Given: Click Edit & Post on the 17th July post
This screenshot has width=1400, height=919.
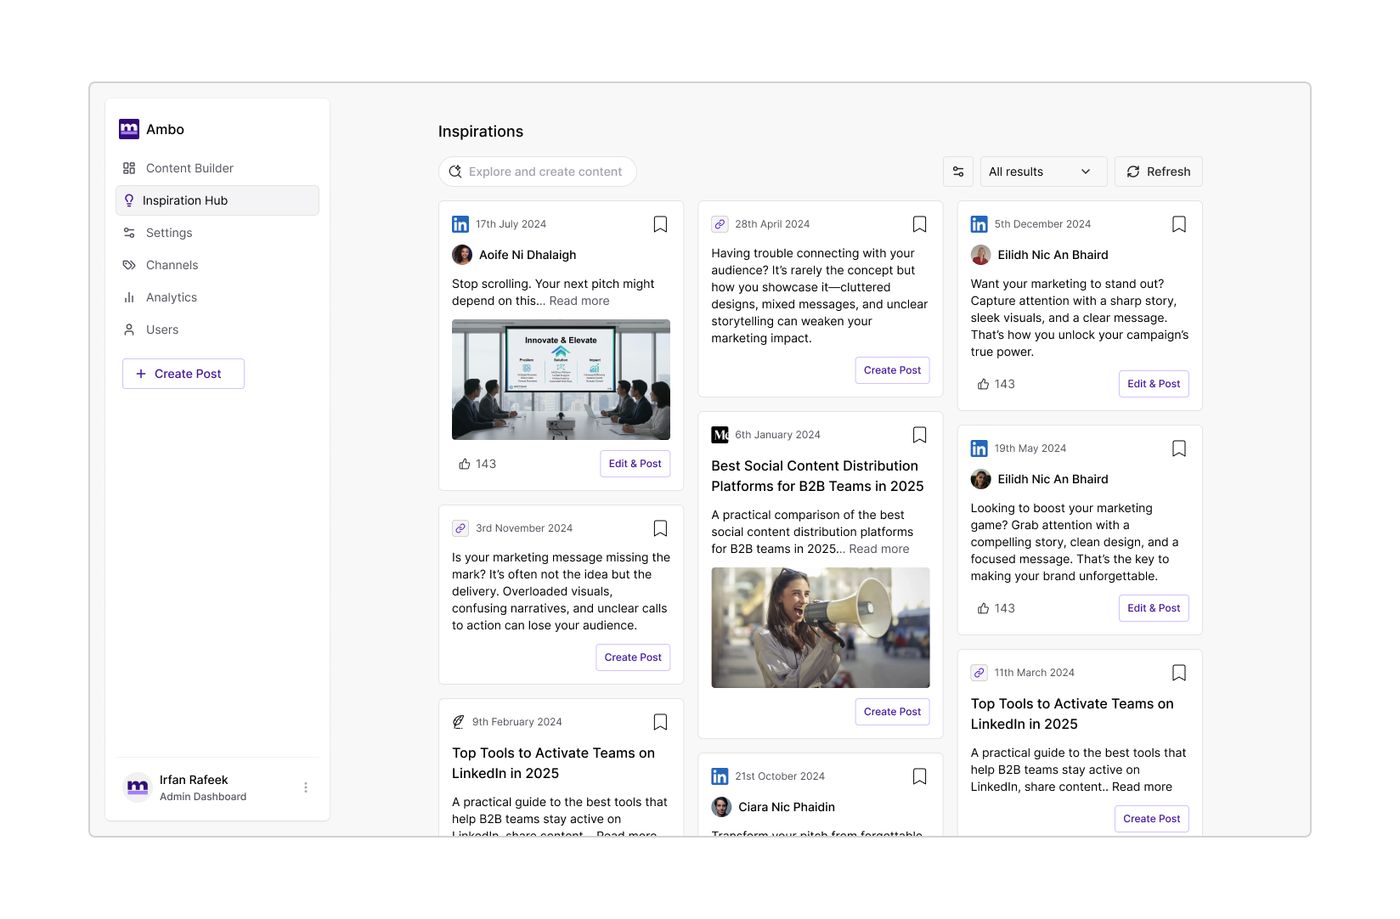Looking at the screenshot, I should coord(635,464).
